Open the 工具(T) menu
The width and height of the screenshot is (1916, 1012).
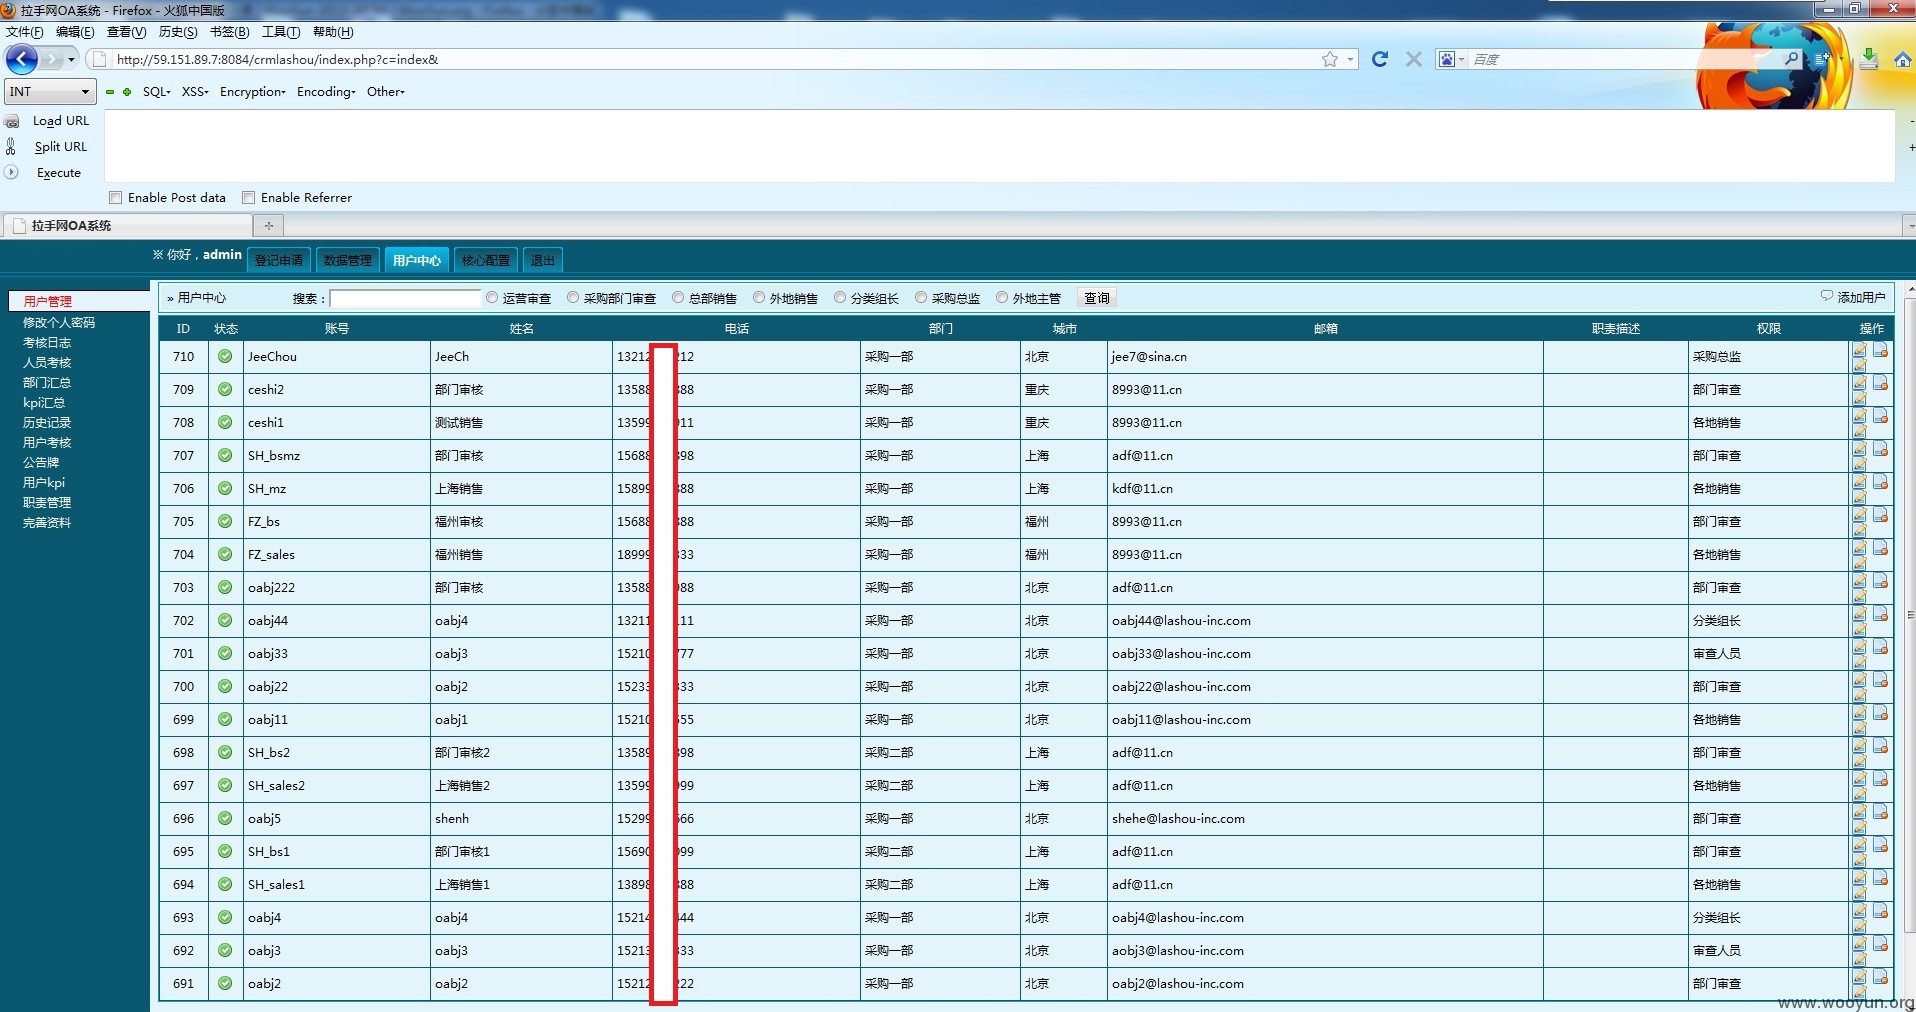pos(281,32)
